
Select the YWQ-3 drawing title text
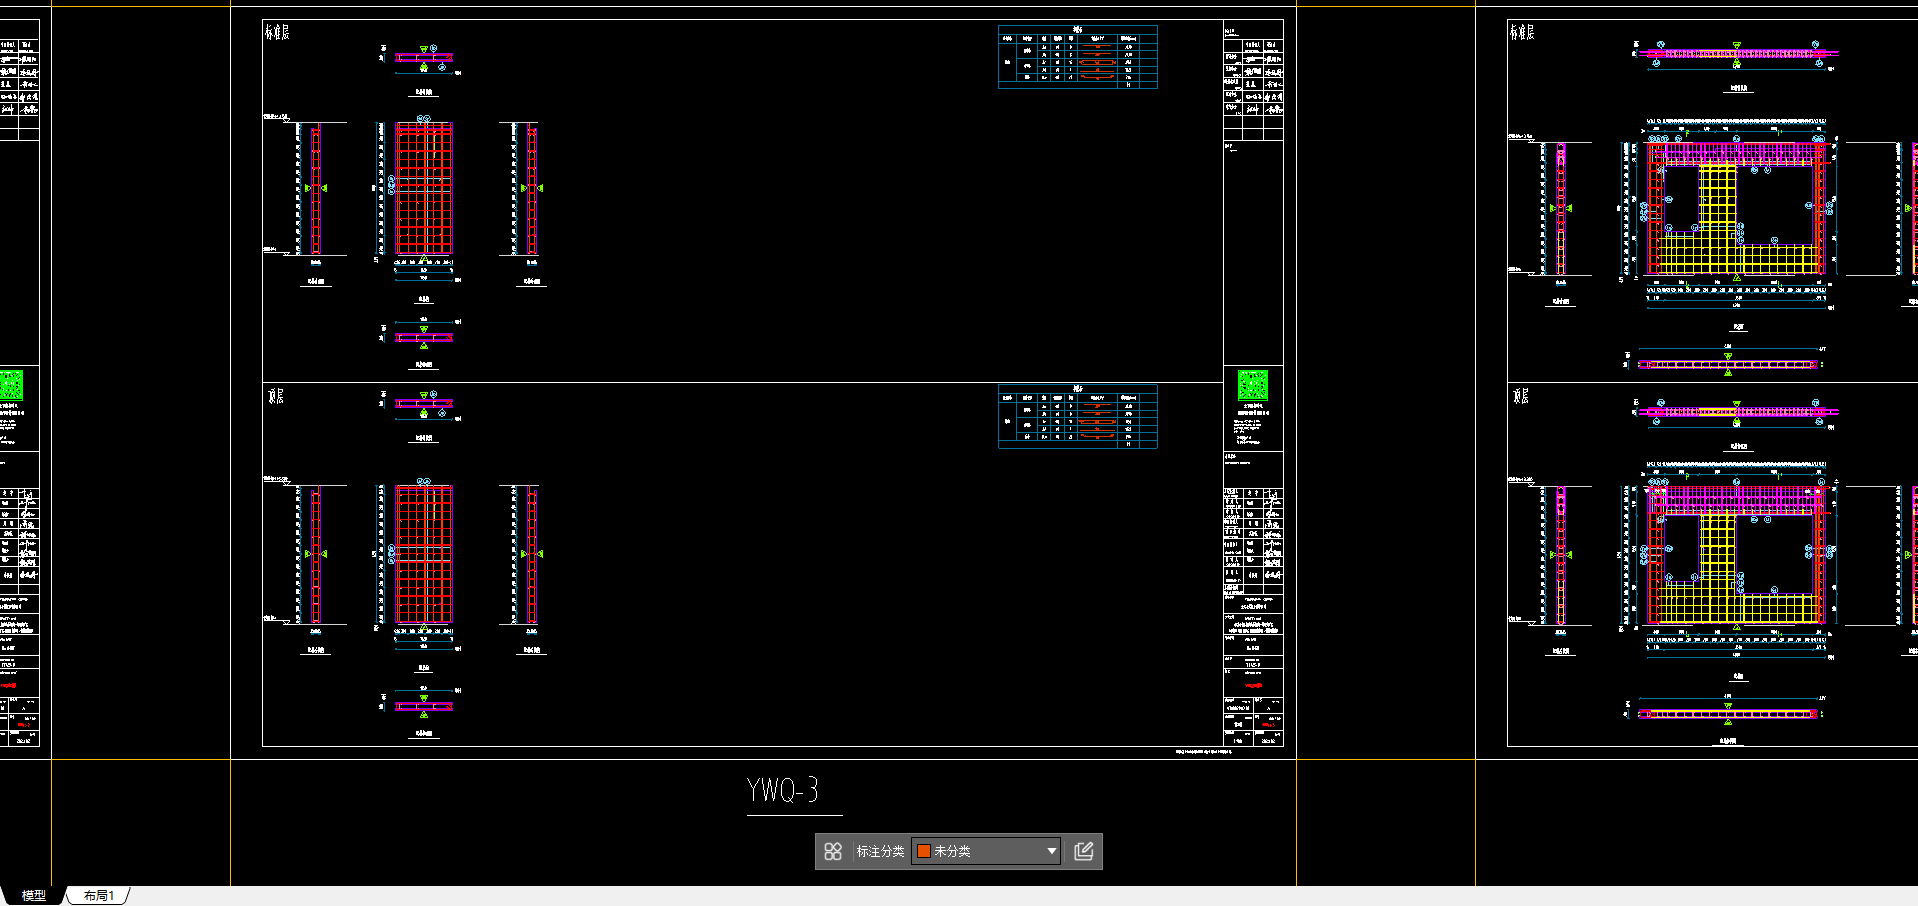(x=783, y=791)
